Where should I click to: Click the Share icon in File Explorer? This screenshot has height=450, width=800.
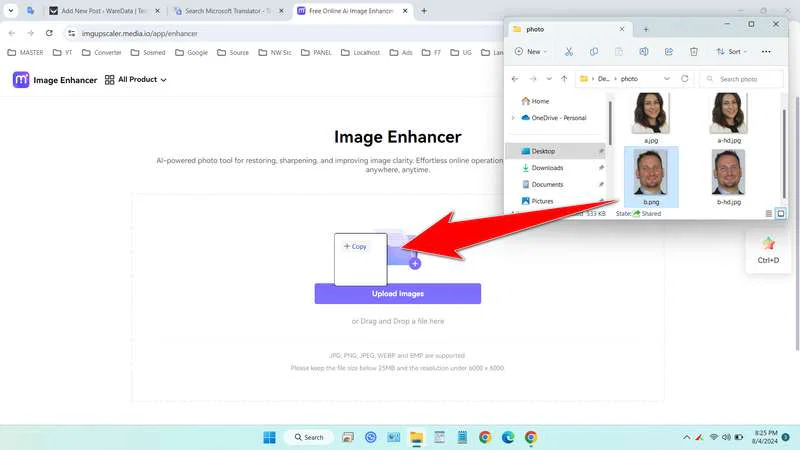669,52
